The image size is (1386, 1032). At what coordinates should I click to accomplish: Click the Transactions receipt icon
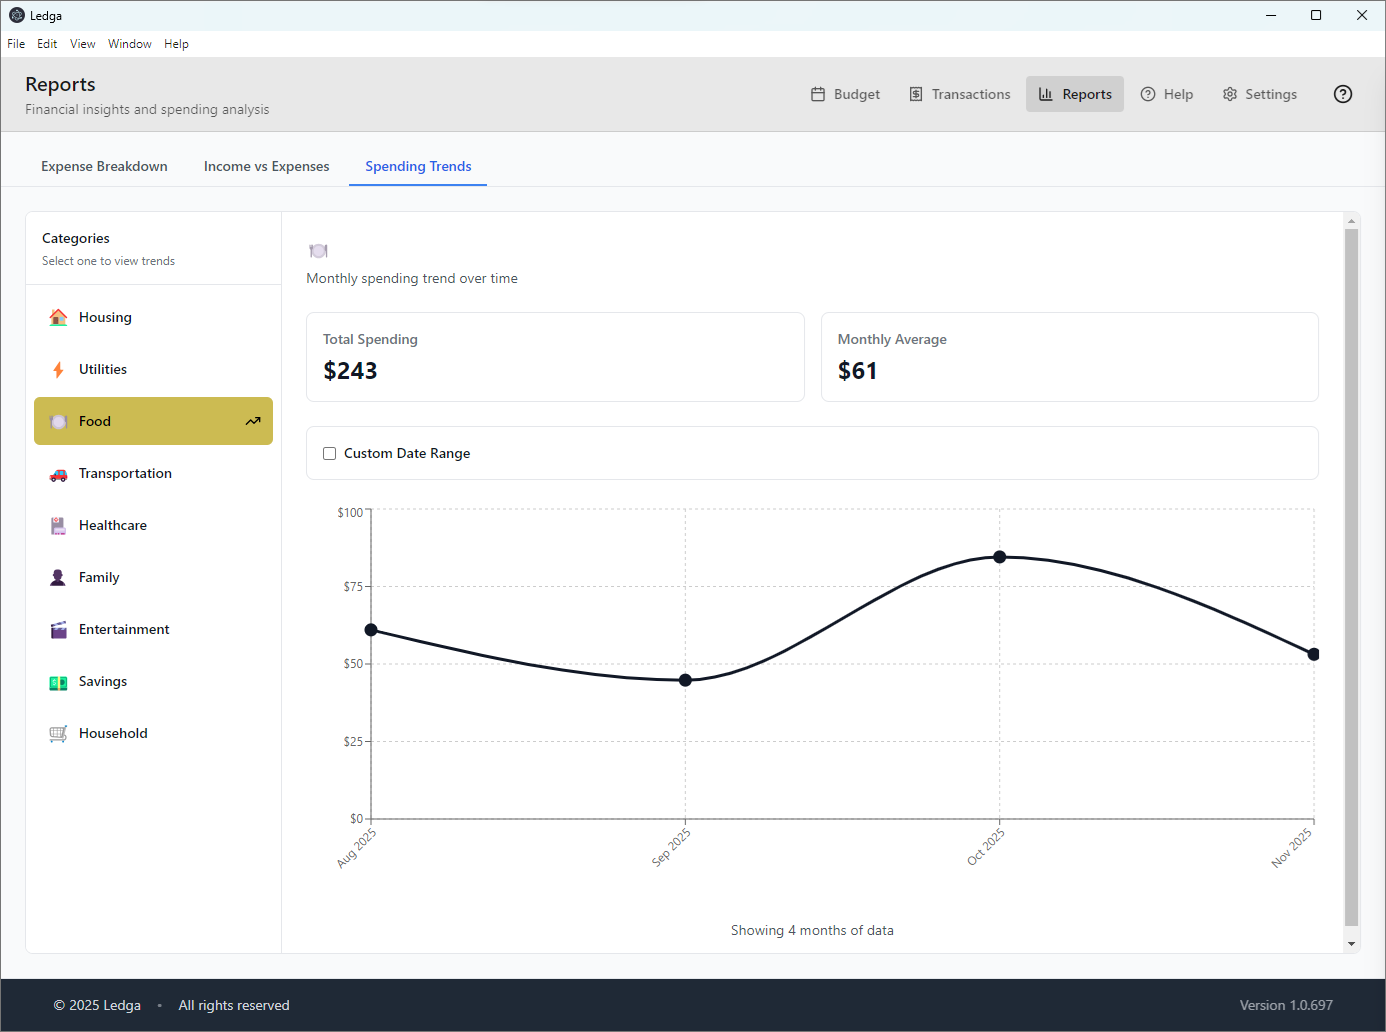pyautogui.click(x=917, y=93)
